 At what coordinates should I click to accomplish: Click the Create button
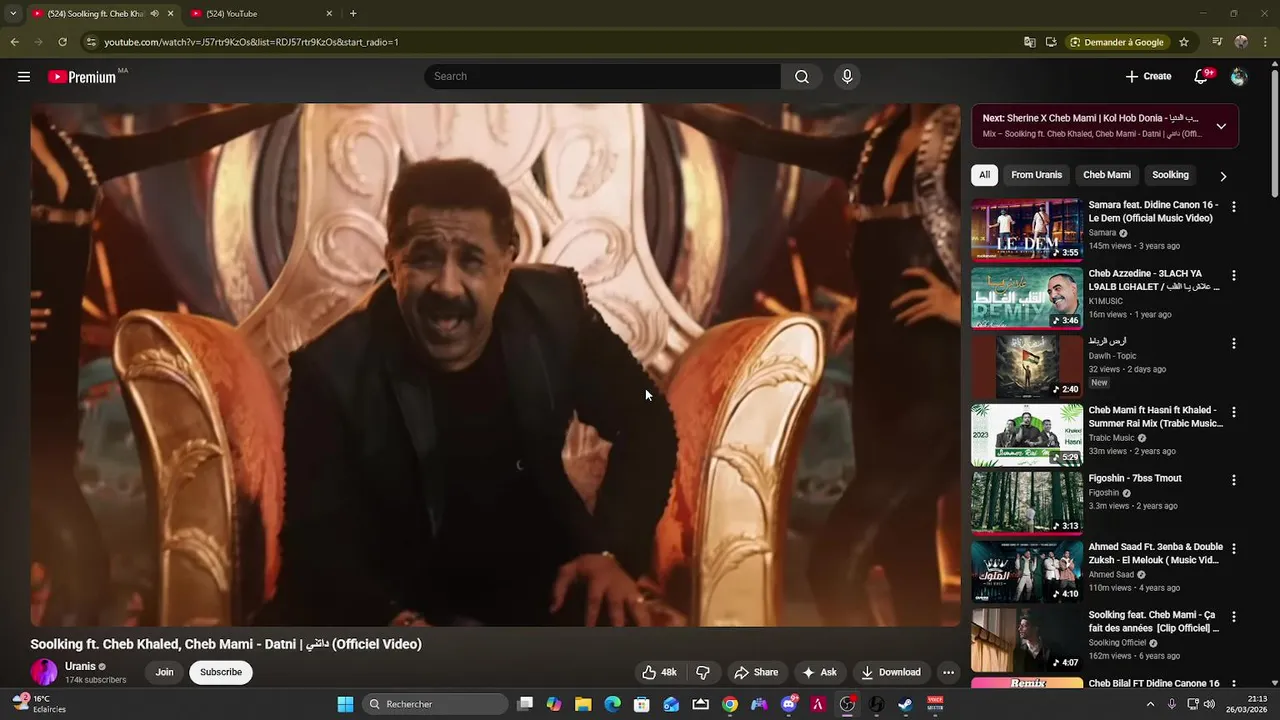[1148, 76]
